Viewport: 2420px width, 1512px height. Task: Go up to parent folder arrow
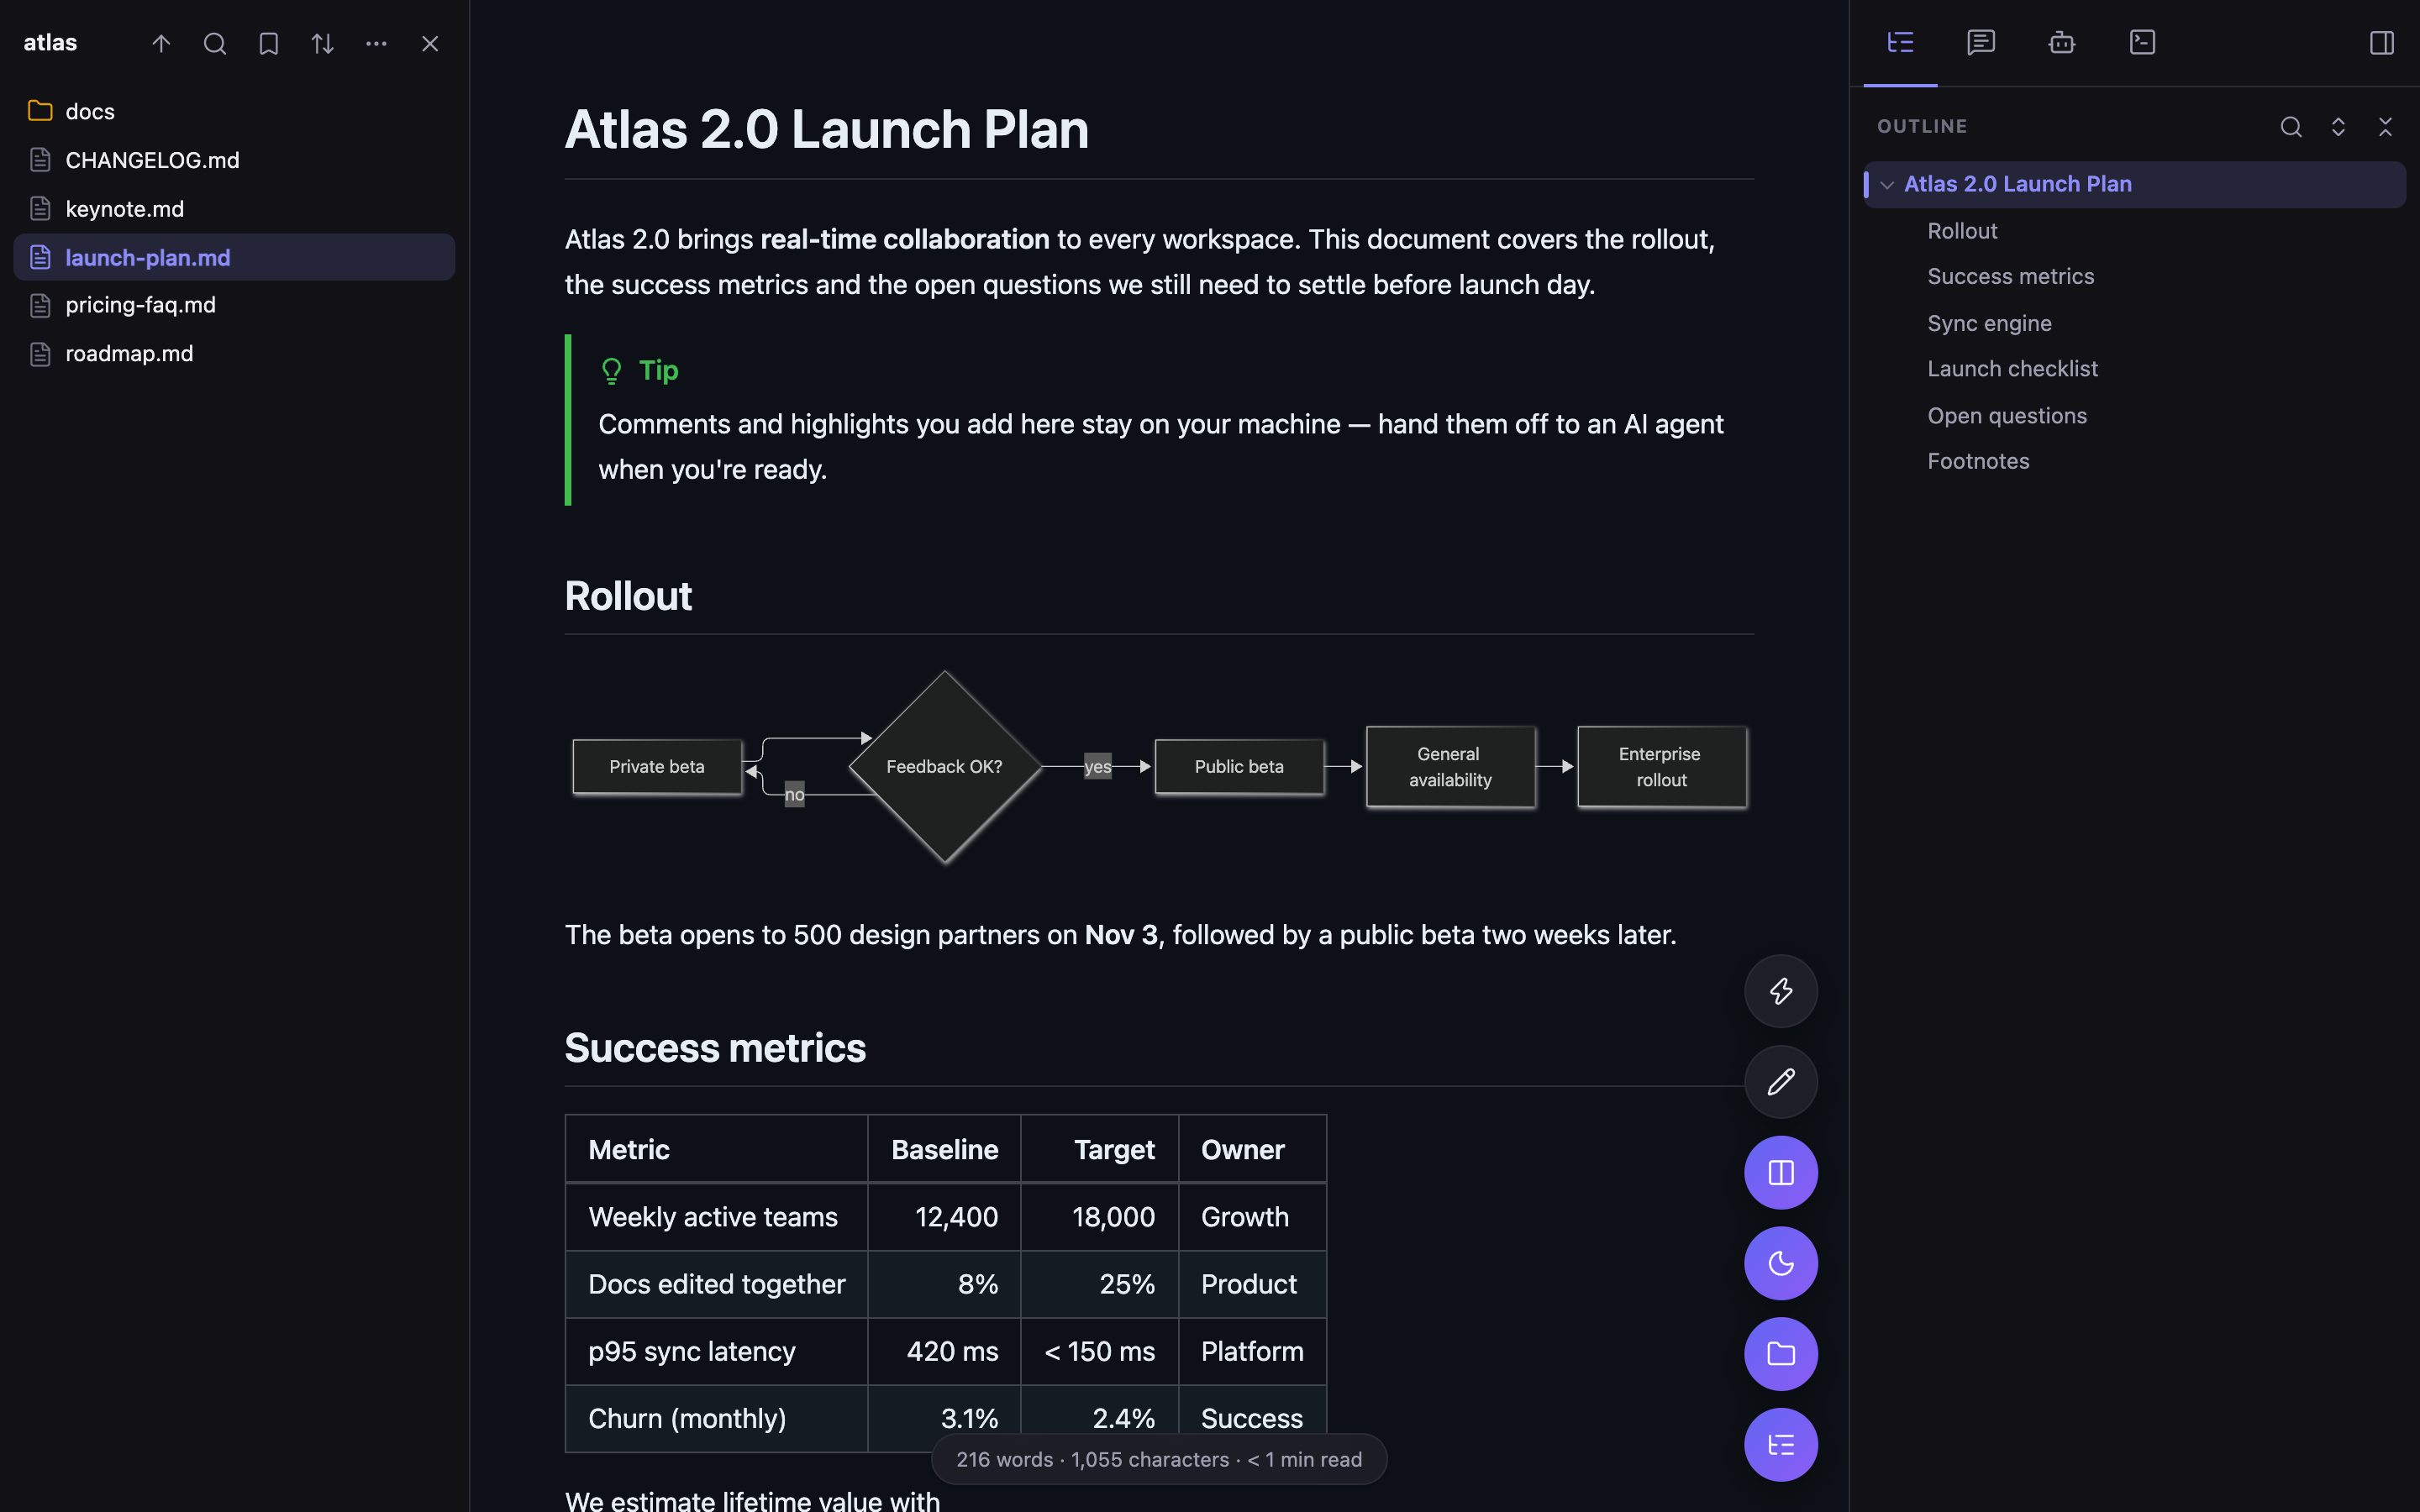[161, 44]
